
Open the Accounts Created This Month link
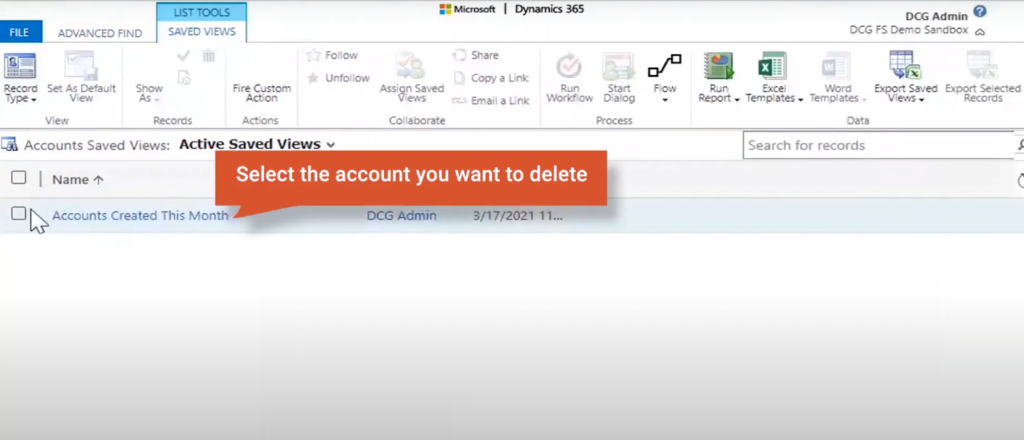[140, 215]
